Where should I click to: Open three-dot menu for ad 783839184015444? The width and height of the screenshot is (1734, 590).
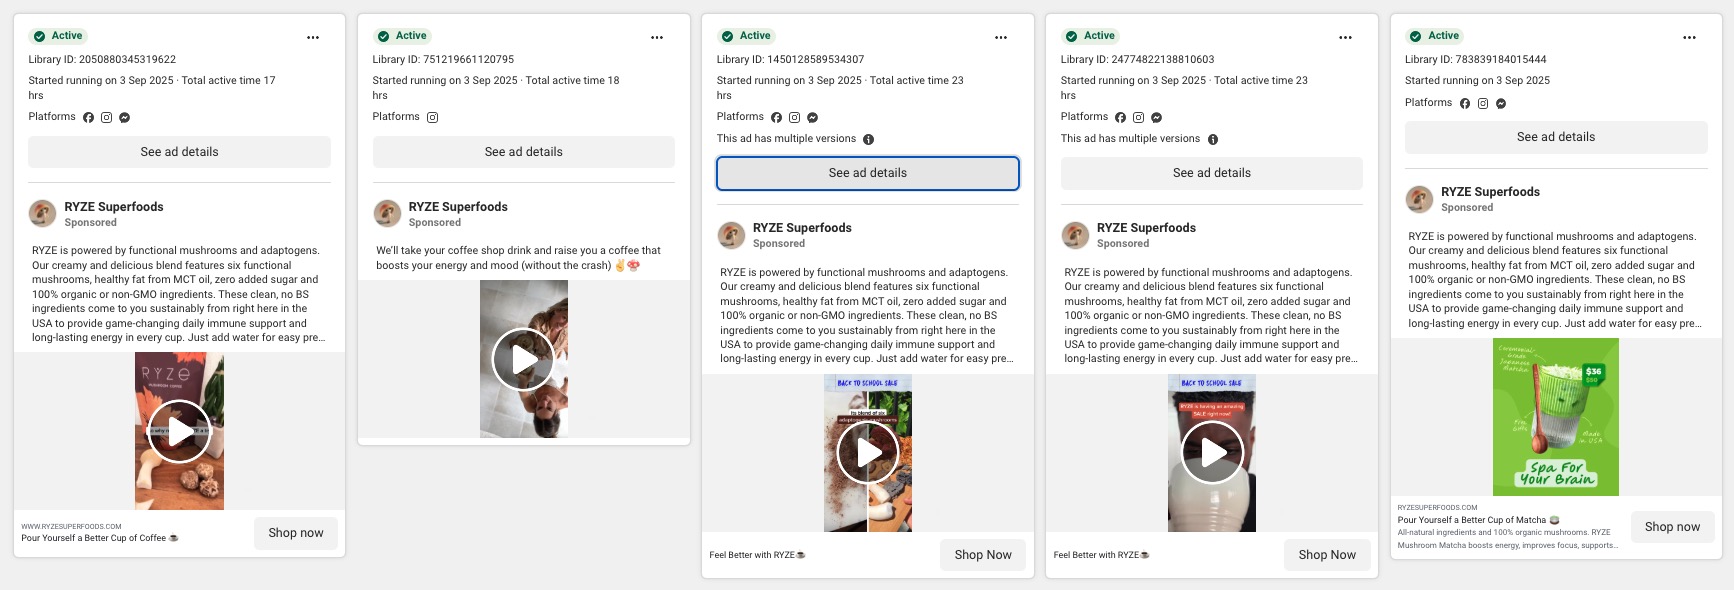pos(1689,37)
